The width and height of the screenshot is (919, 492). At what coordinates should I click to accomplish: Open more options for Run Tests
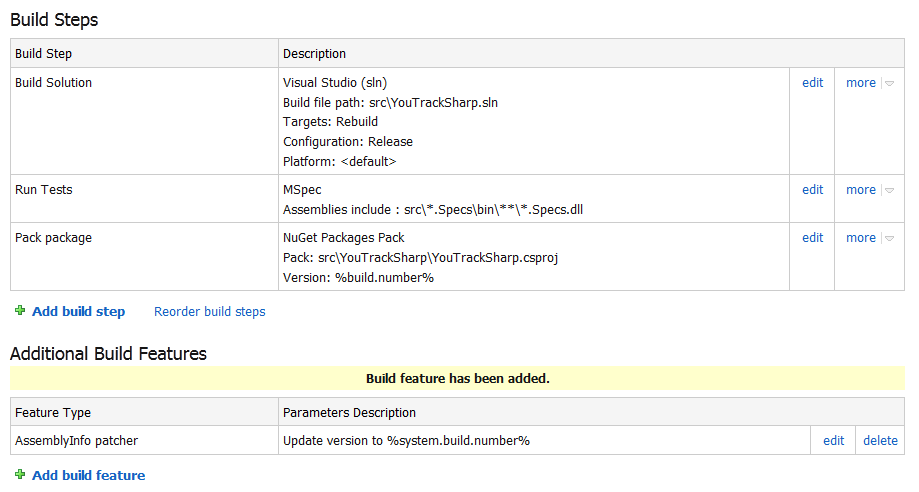[860, 190]
